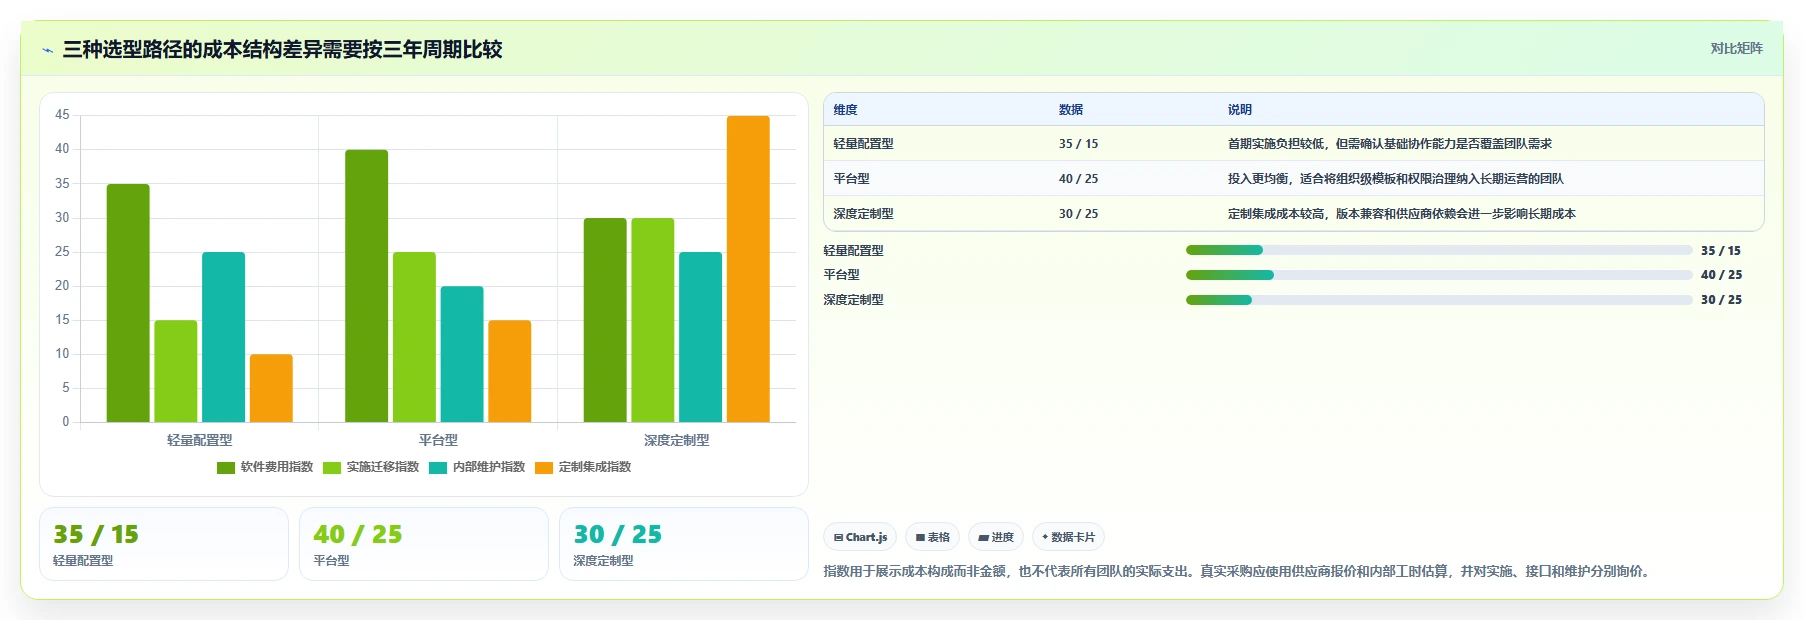1804x620 pixels.
Task: Click the 深度定制型 x-axis label
Action: 676,440
